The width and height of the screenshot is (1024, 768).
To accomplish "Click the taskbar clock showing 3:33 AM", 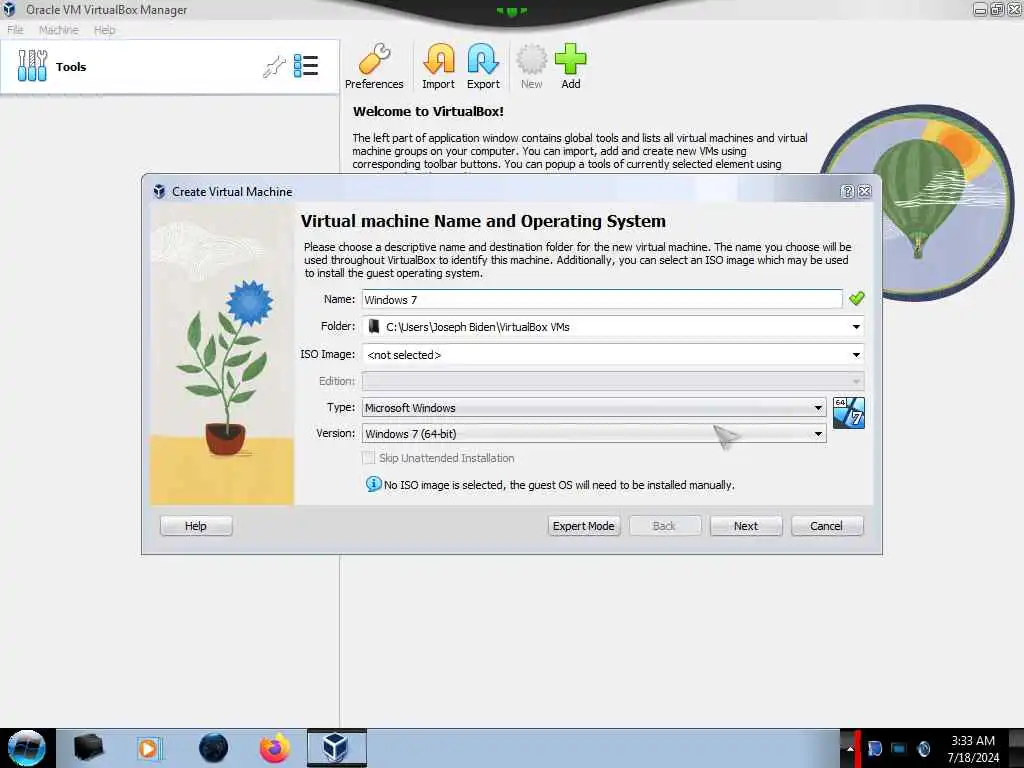I will [972, 748].
